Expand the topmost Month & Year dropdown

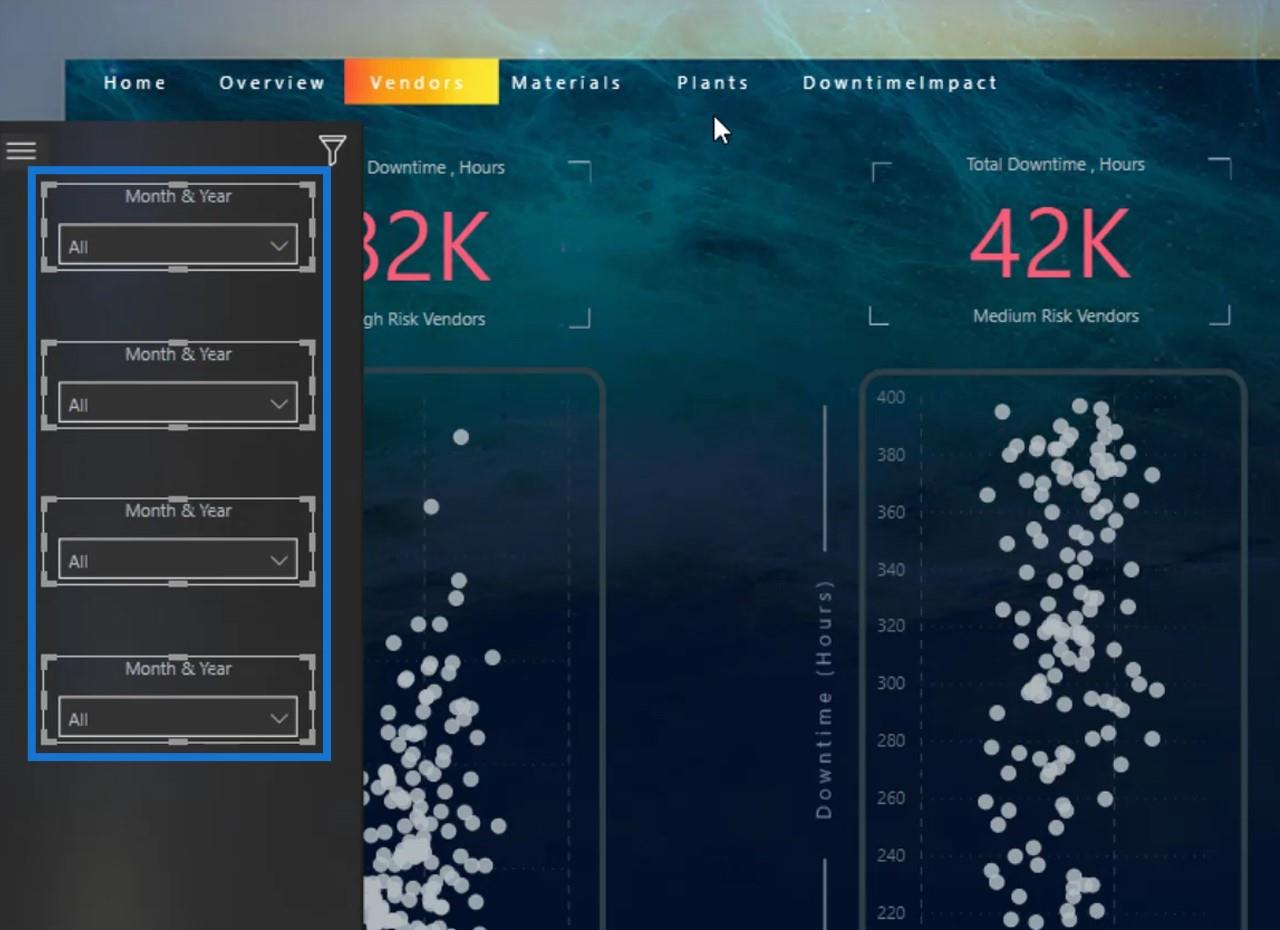coord(178,246)
